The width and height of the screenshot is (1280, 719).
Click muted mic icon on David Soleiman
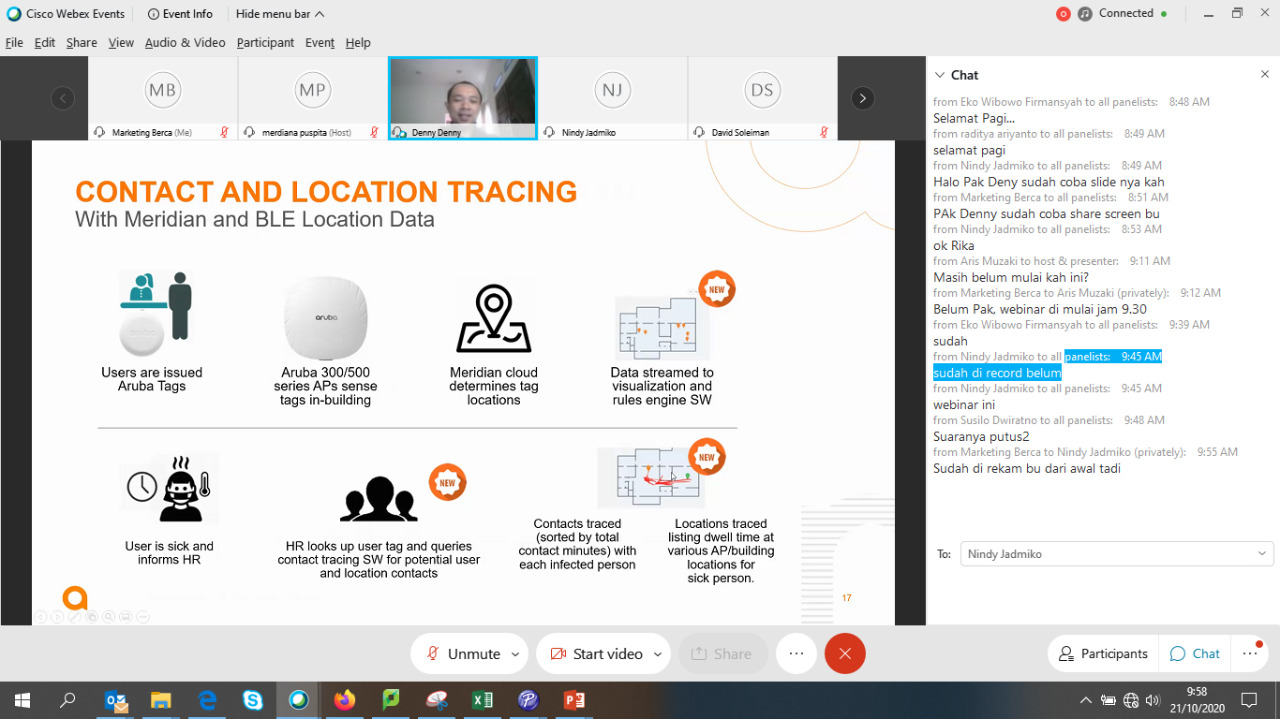pos(824,132)
